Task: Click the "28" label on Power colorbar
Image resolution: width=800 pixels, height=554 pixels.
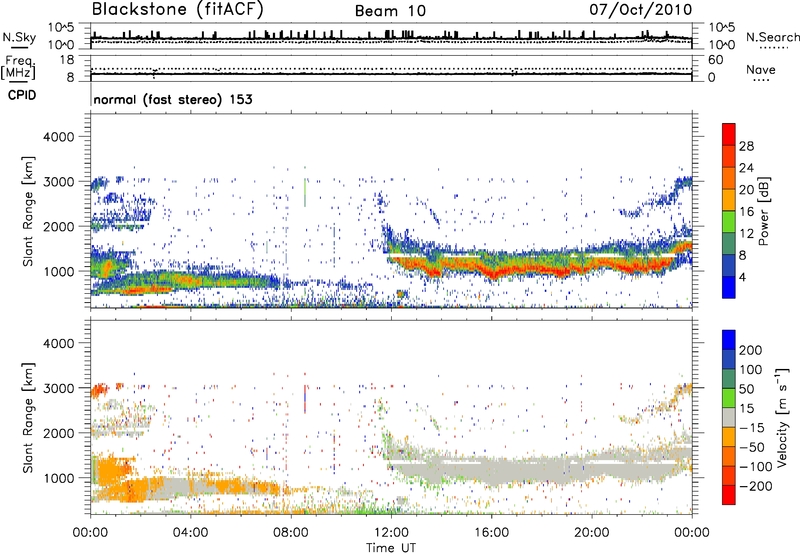Action: pyautogui.click(x=746, y=146)
